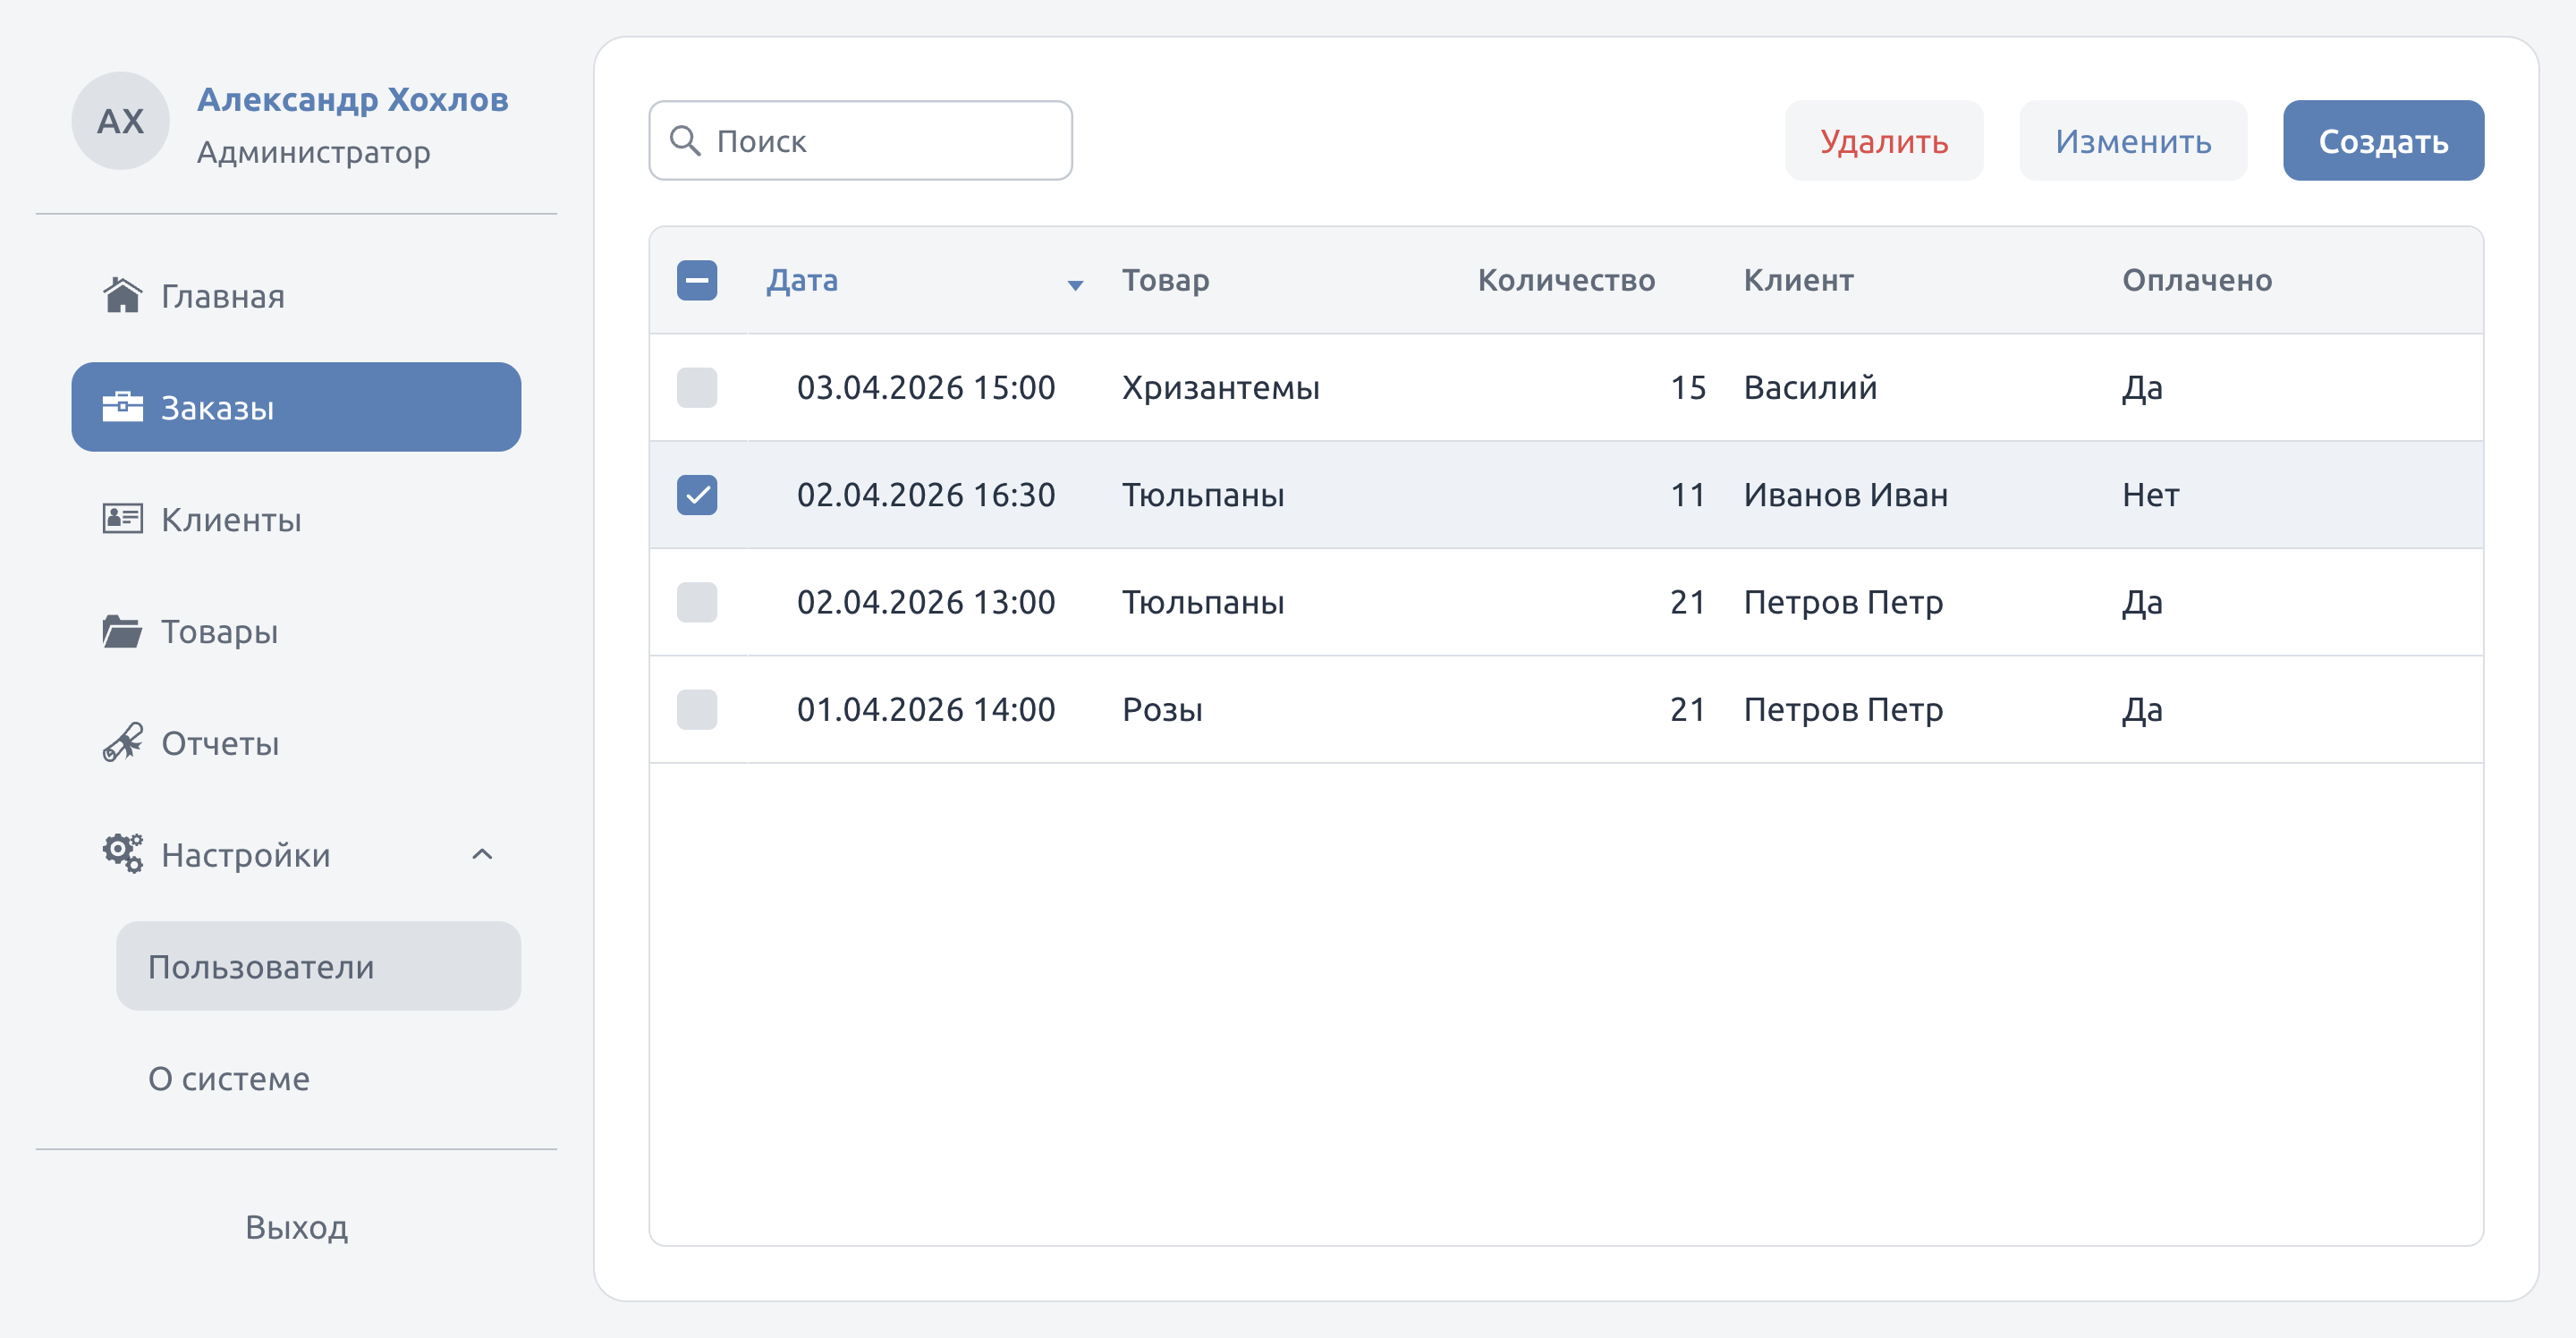Collapse the Настройки section chevron
2576x1338 pixels.
[482, 854]
